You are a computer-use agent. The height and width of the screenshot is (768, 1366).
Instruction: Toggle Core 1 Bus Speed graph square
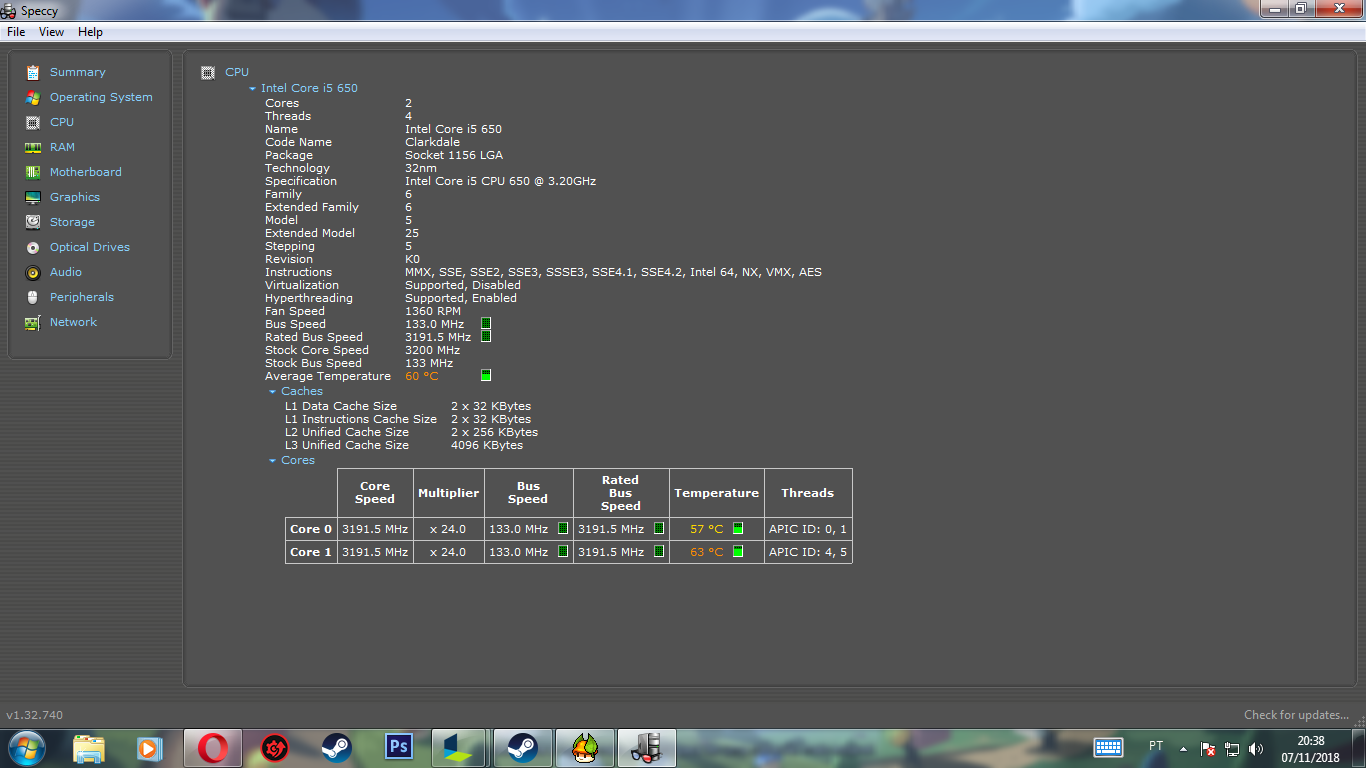(x=563, y=552)
